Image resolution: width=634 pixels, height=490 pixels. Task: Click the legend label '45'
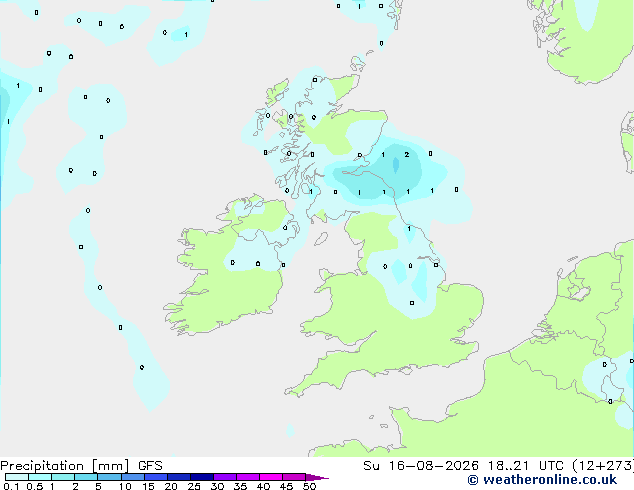(x=286, y=486)
